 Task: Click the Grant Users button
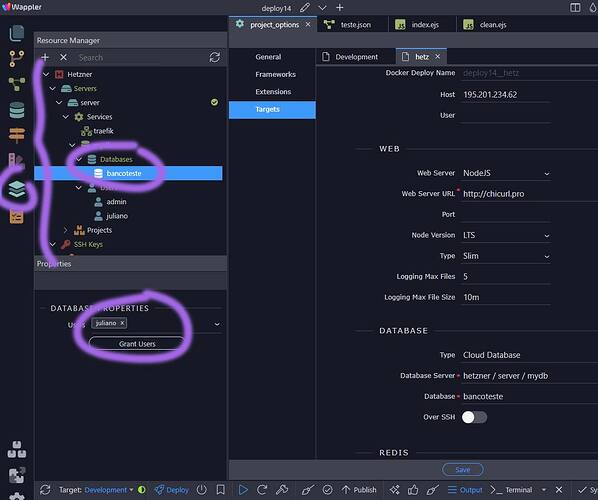coord(137,344)
